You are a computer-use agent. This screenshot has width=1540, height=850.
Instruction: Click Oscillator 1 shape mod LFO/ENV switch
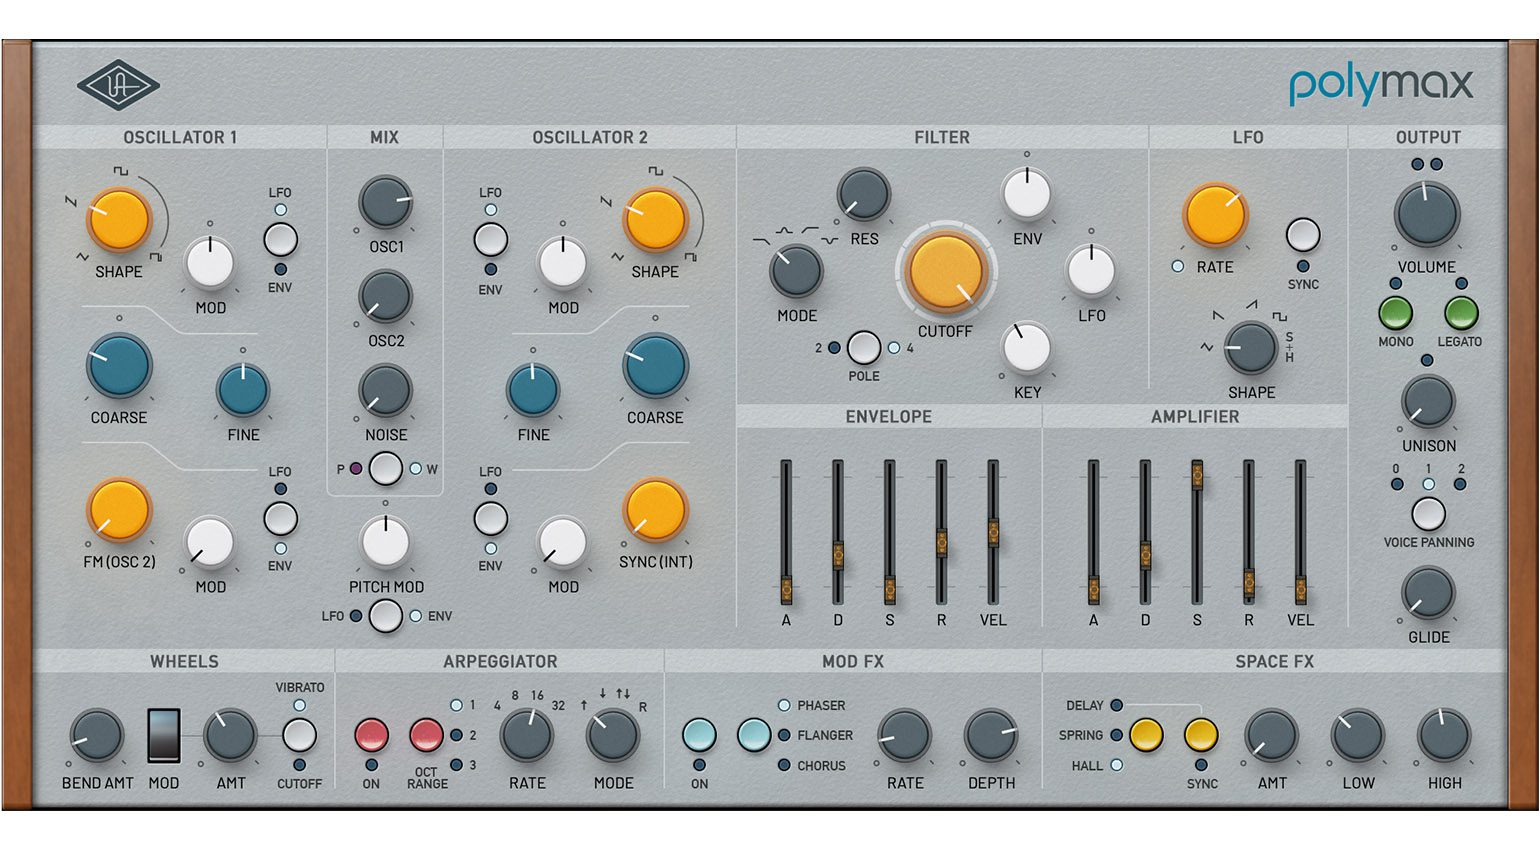pyautogui.click(x=280, y=240)
